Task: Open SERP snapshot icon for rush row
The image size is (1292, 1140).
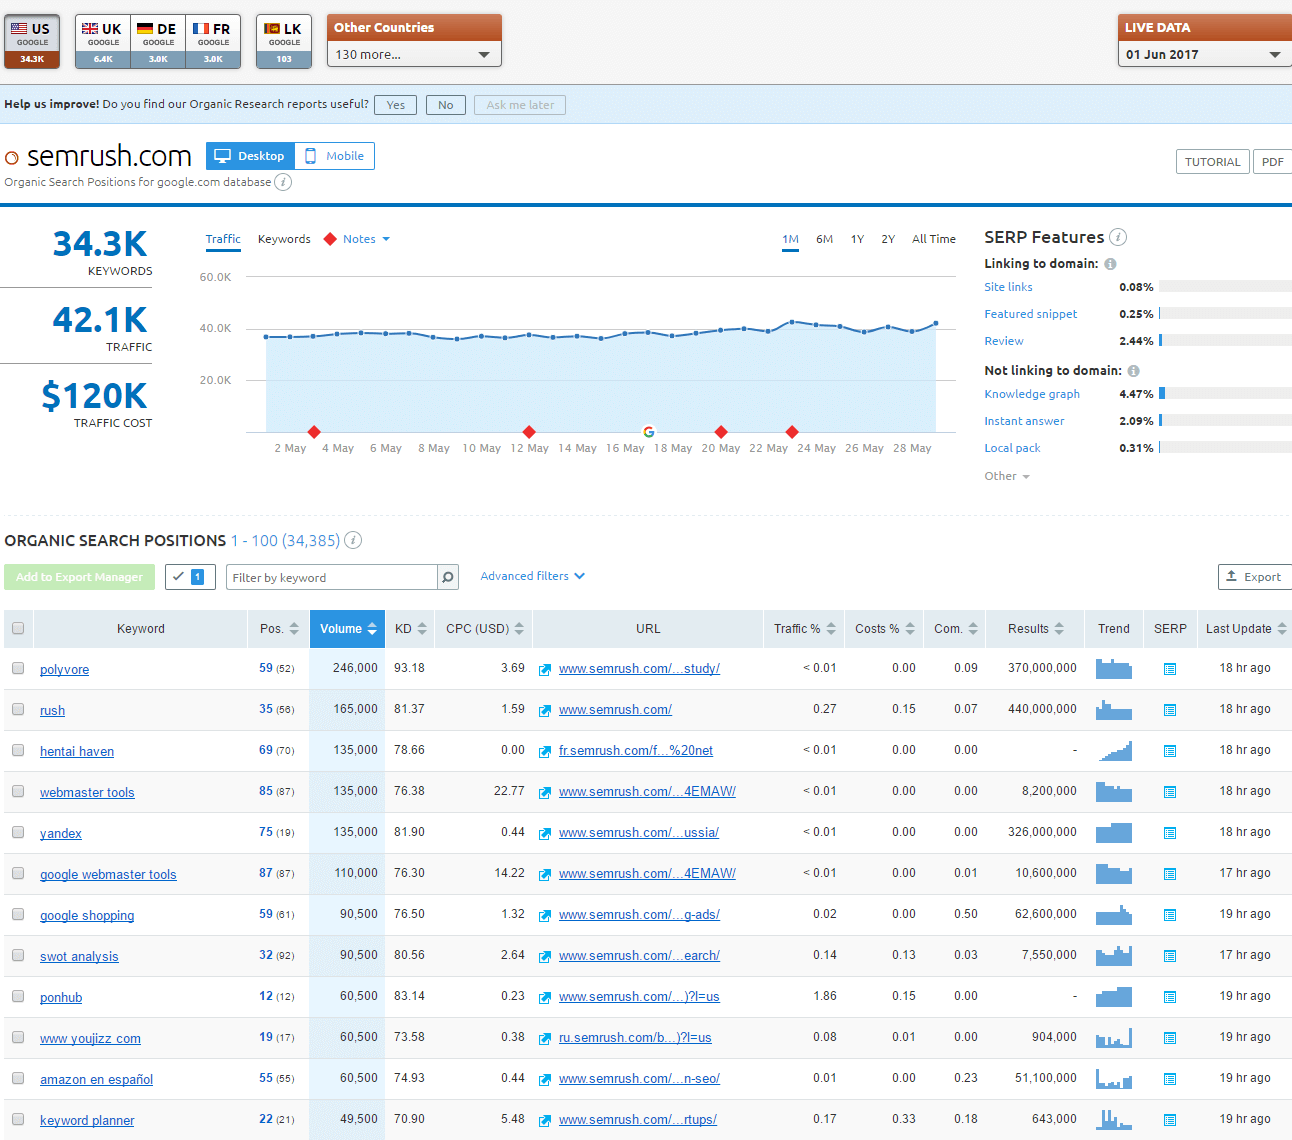Action: click(1170, 710)
